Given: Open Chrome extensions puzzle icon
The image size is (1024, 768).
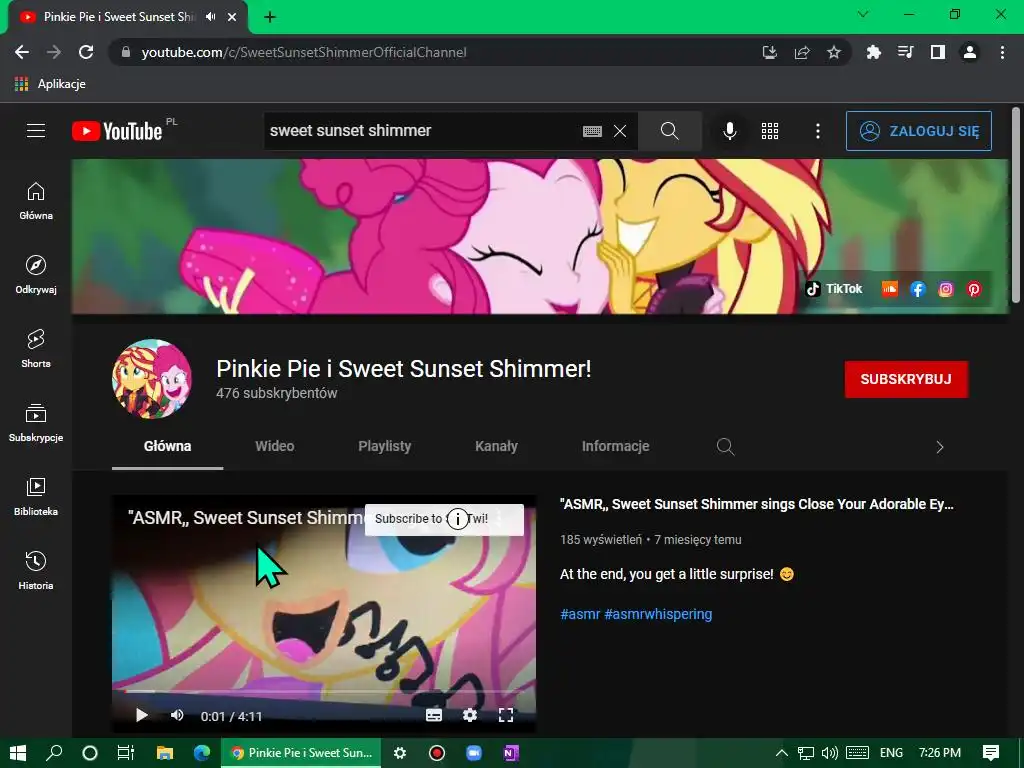Looking at the screenshot, I should click(874, 52).
